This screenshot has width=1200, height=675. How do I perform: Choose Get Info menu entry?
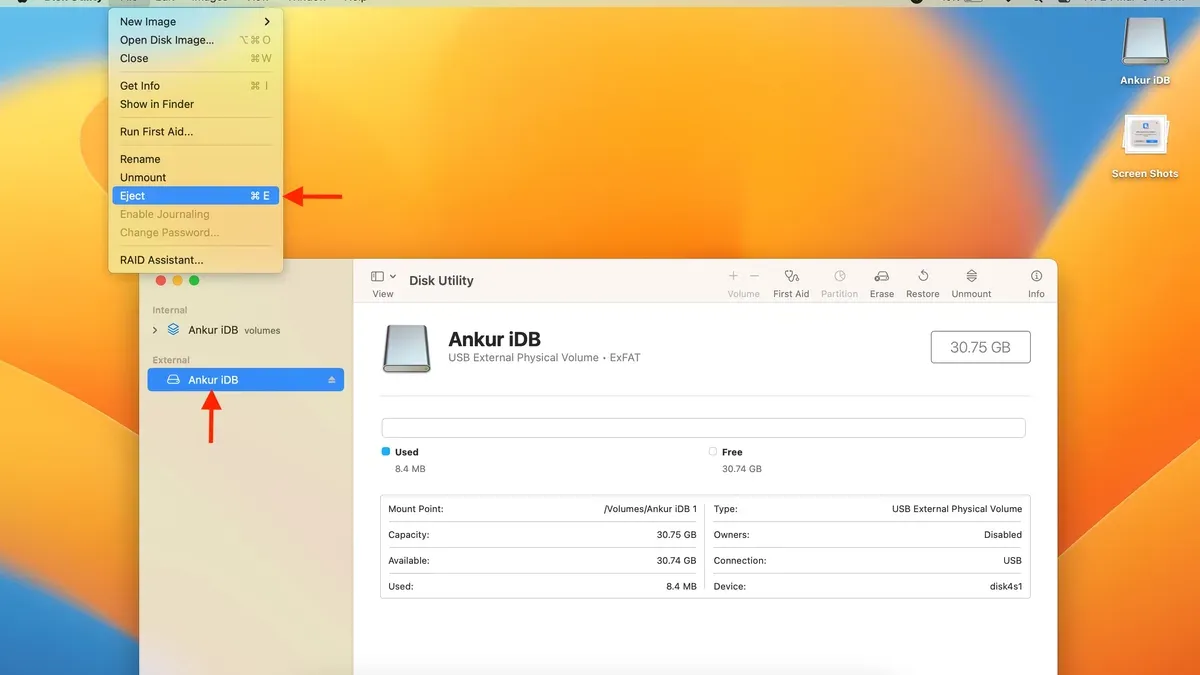[196, 86]
